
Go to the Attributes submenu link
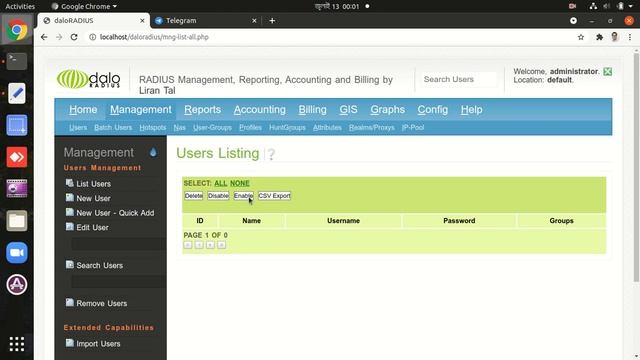(x=327, y=127)
